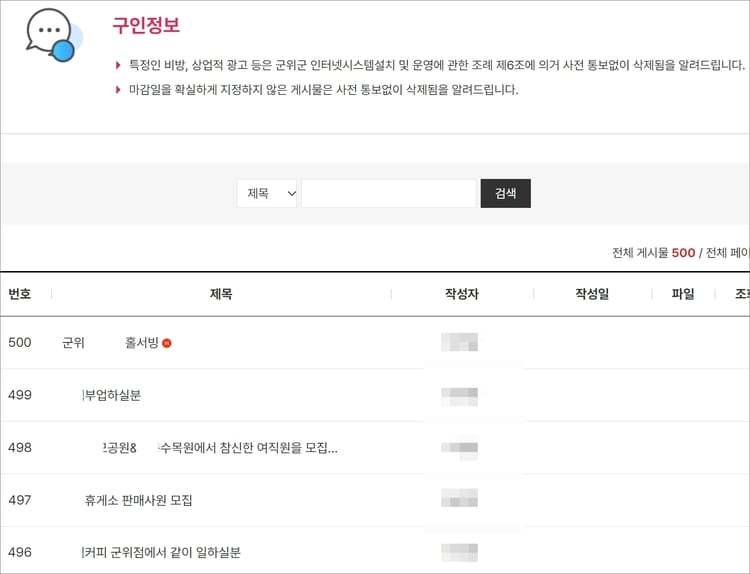The image size is (750, 574).
Task: Click the 작성자 column header
Action: click(462, 294)
